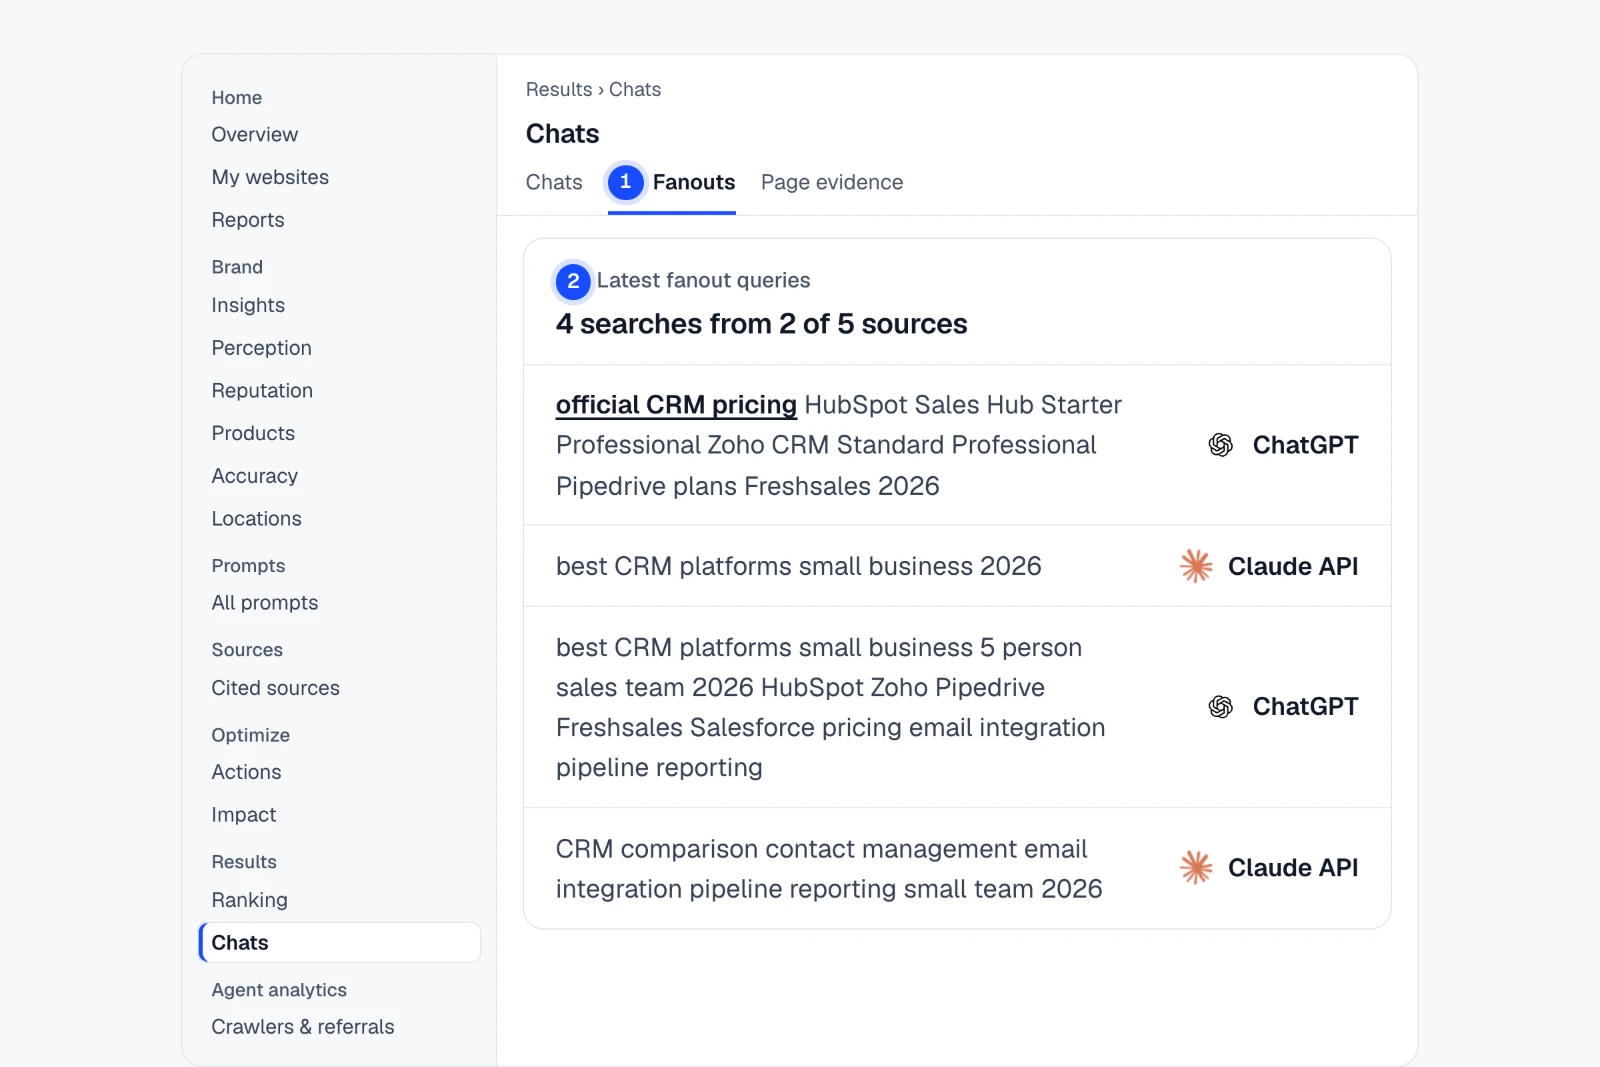Click the Prompts section label in the sidebar
The image size is (1600, 1067).
[x=248, y=566]
